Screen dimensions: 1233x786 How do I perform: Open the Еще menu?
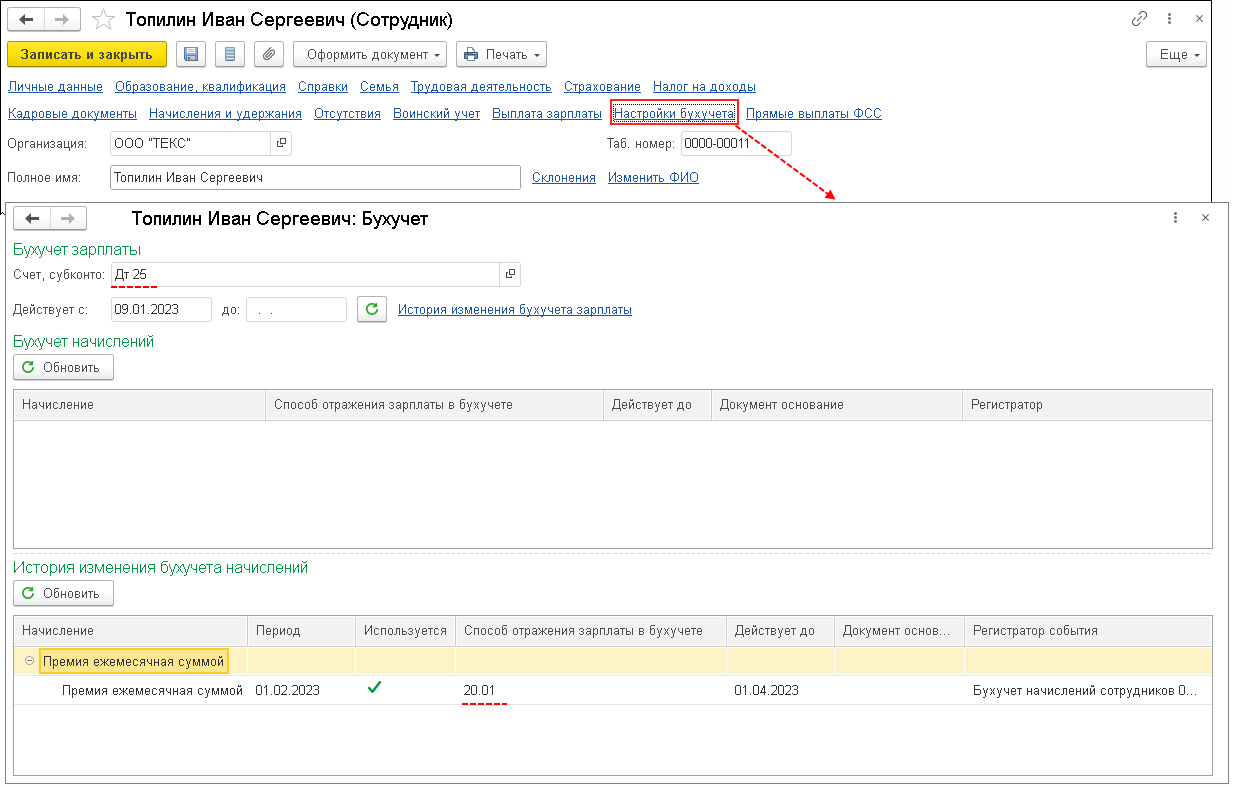point(1176,54)
